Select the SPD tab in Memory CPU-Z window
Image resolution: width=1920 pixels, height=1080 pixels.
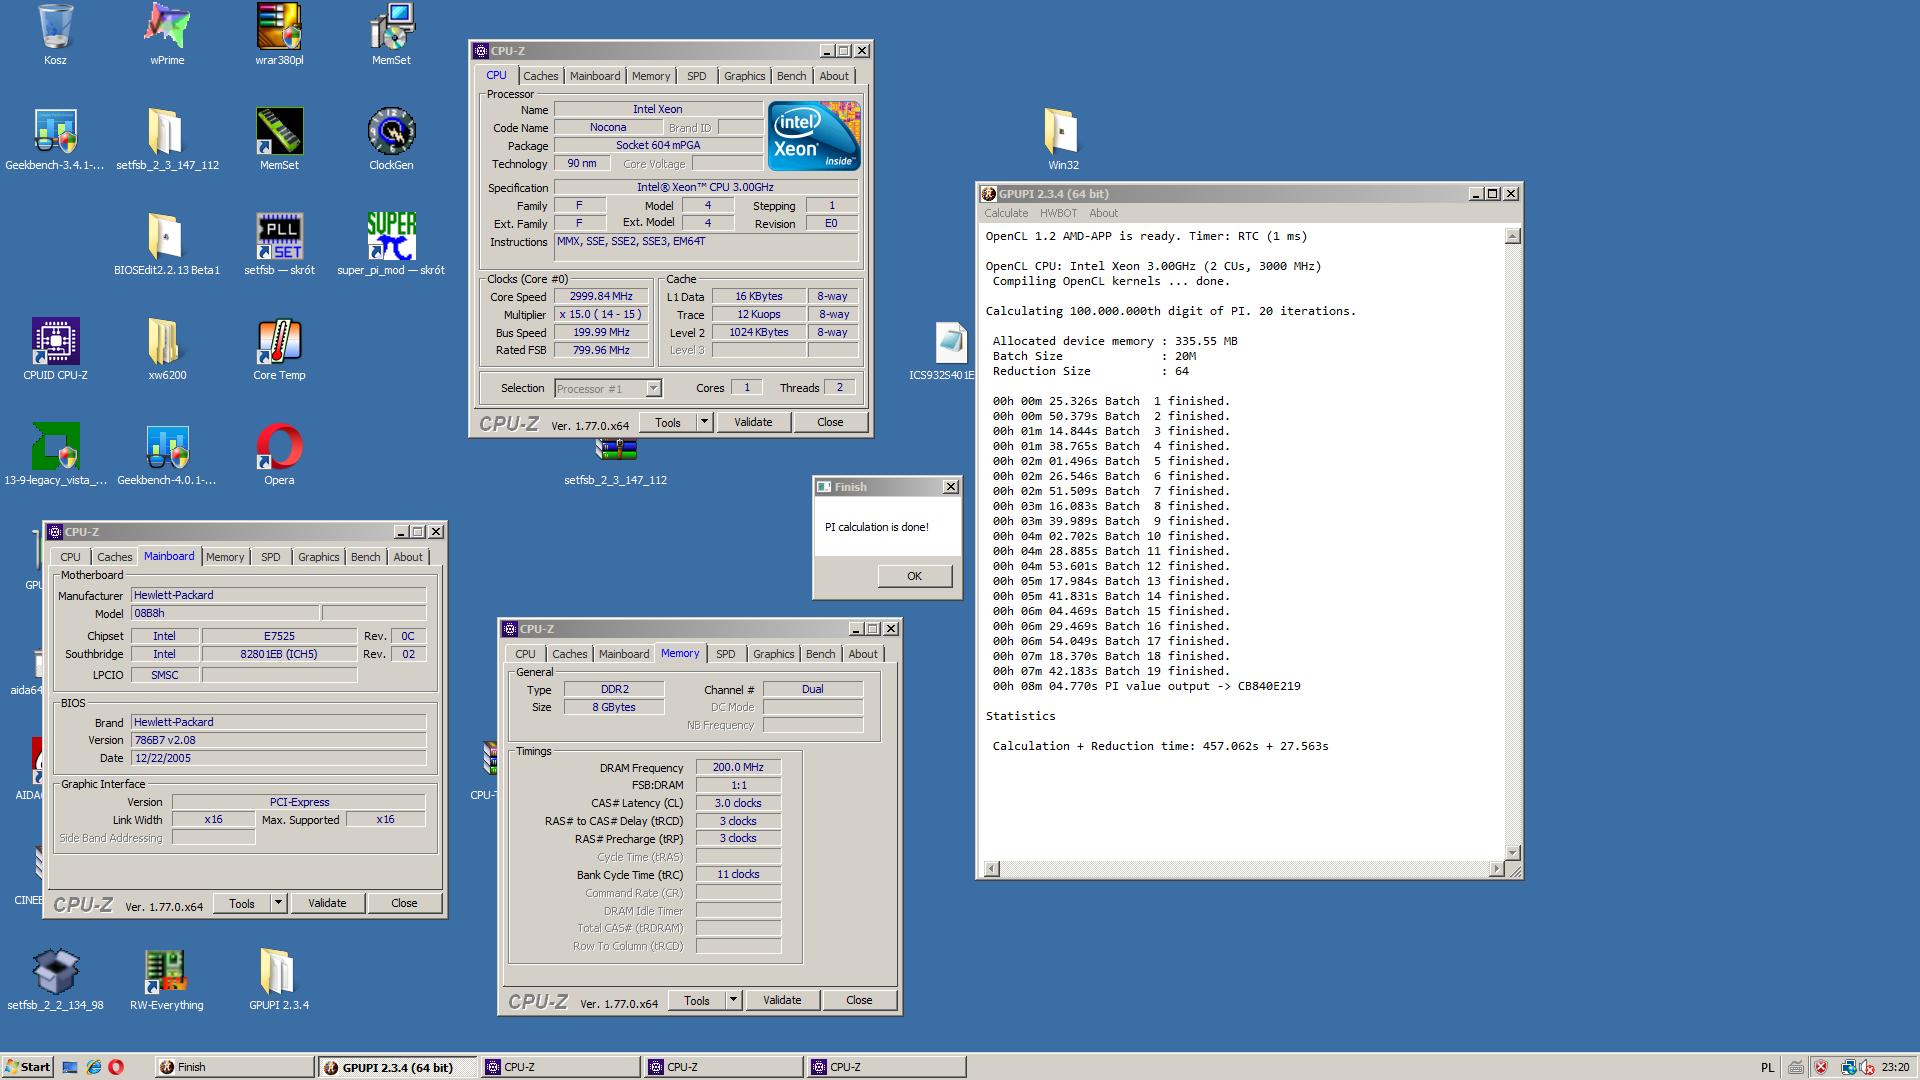pos(726,654)
